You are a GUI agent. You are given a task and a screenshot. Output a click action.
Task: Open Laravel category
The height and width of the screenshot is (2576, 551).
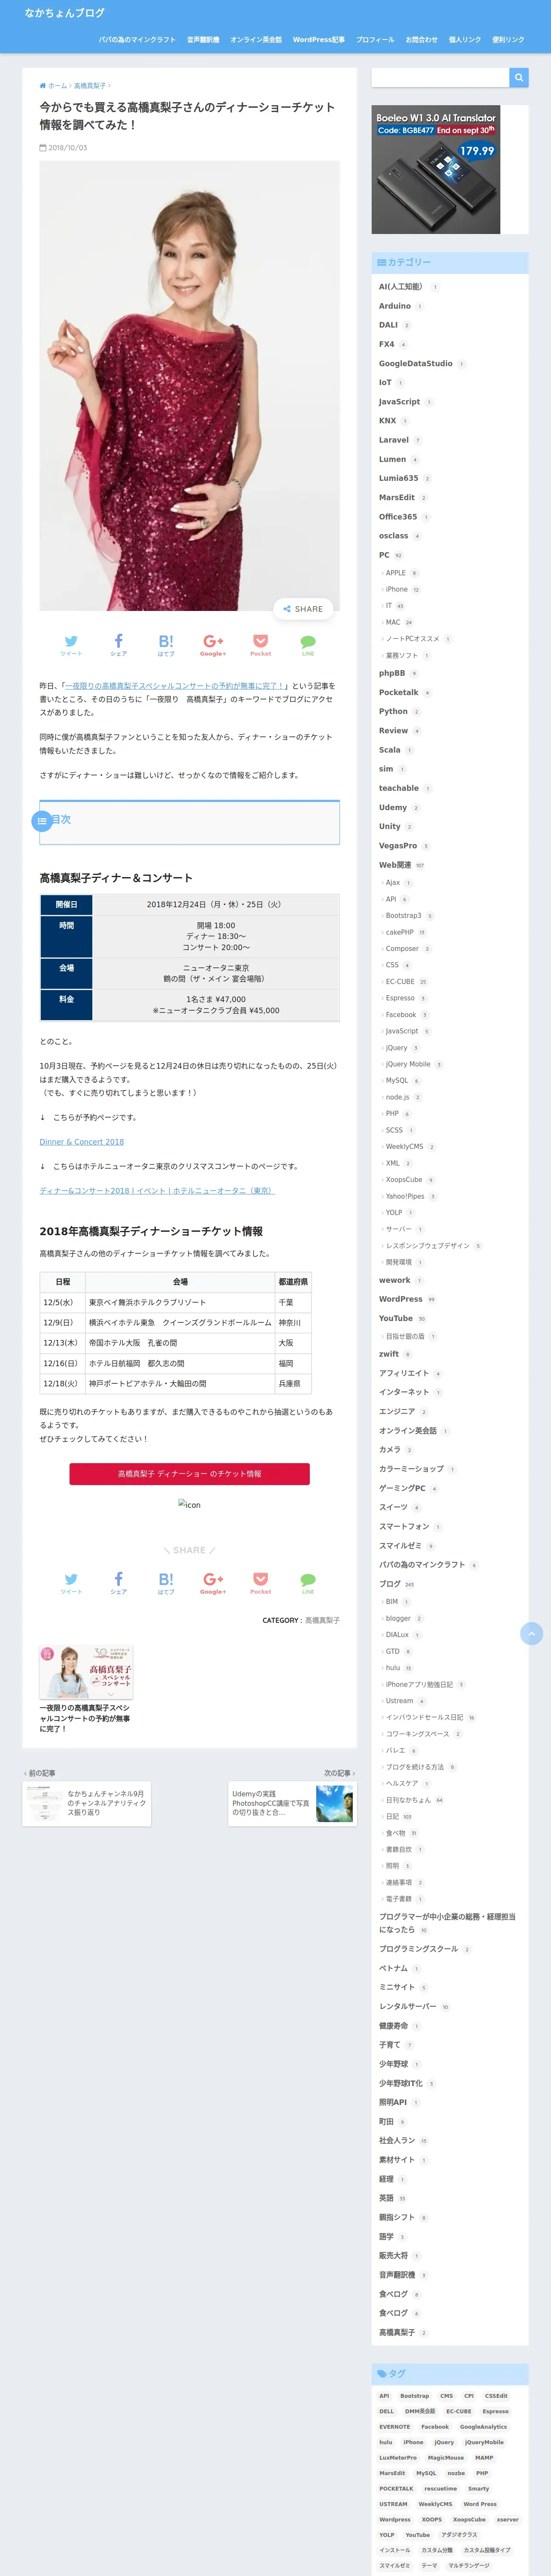[x=393, y=440]
